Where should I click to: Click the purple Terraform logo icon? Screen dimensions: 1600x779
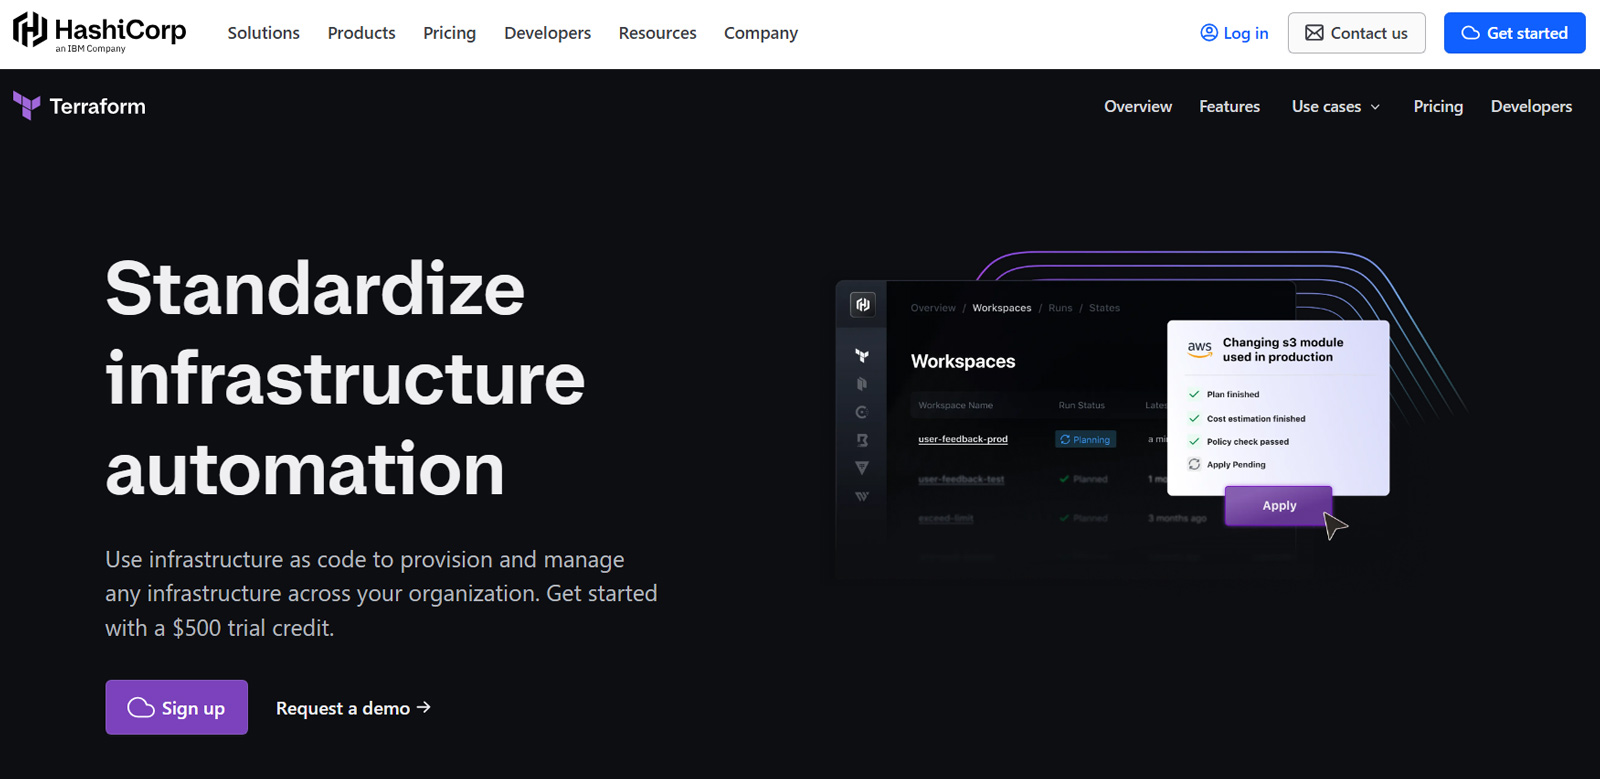coord(27,105)
